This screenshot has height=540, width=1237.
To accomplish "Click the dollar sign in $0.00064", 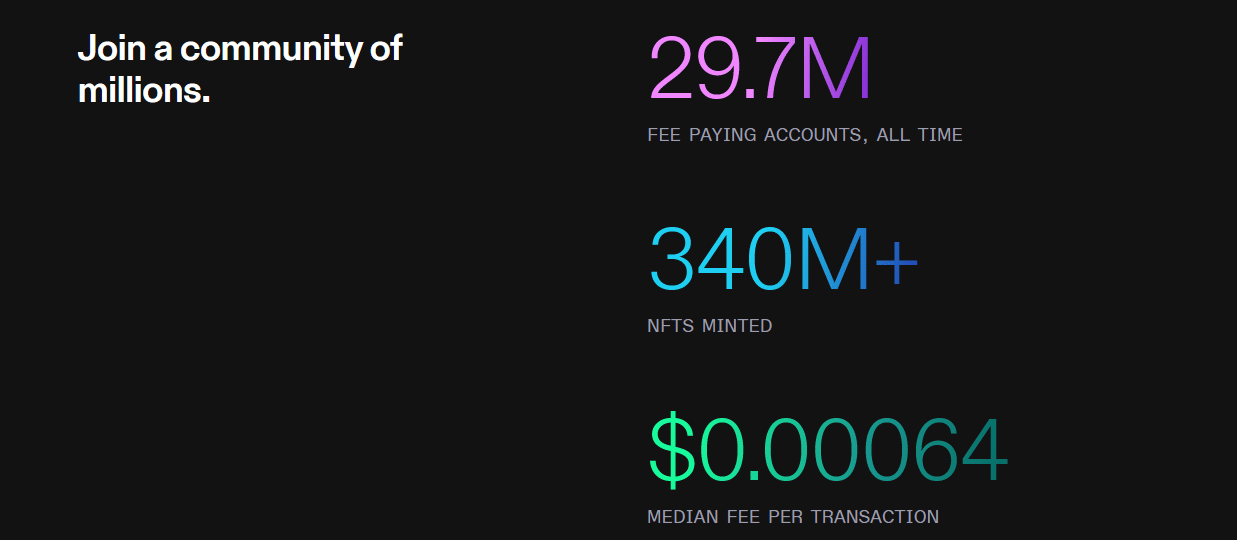I will [671, 451].
